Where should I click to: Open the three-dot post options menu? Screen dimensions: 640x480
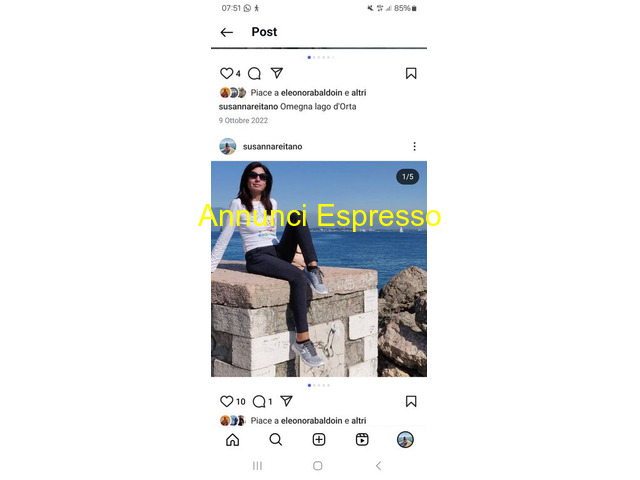pos(414,147)
